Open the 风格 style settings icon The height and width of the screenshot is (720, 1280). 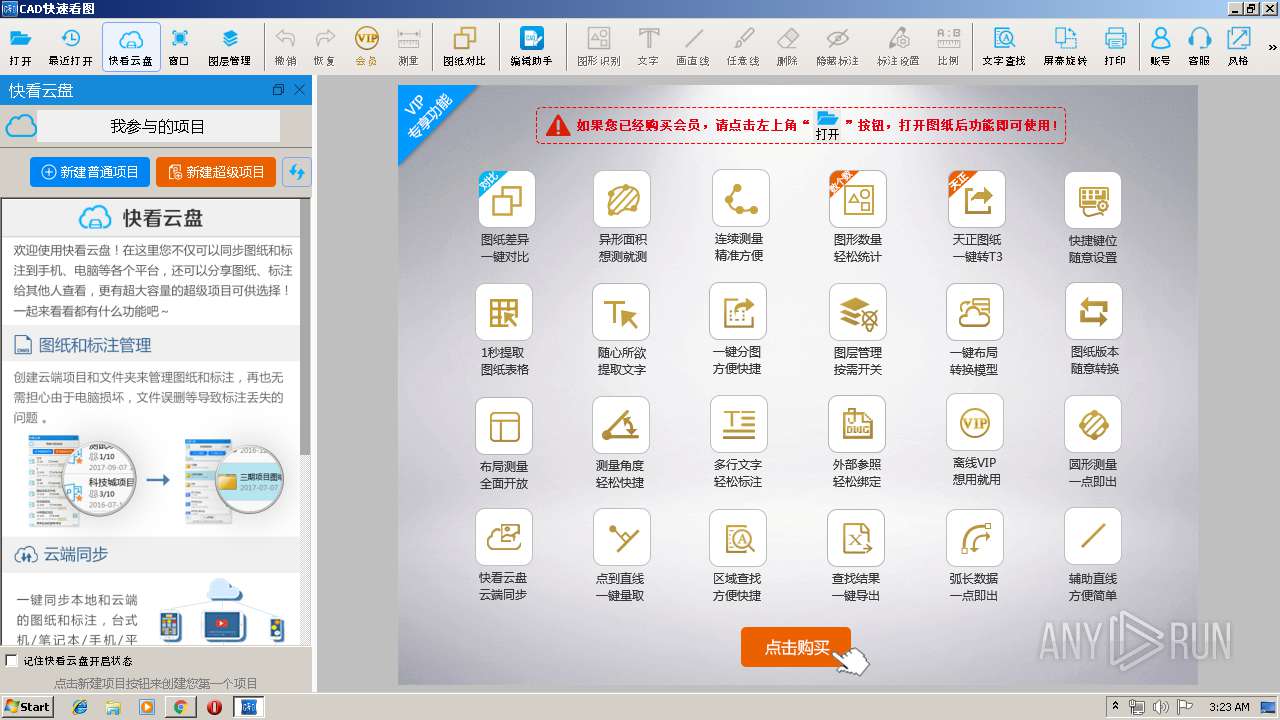tap(1238, 47)
